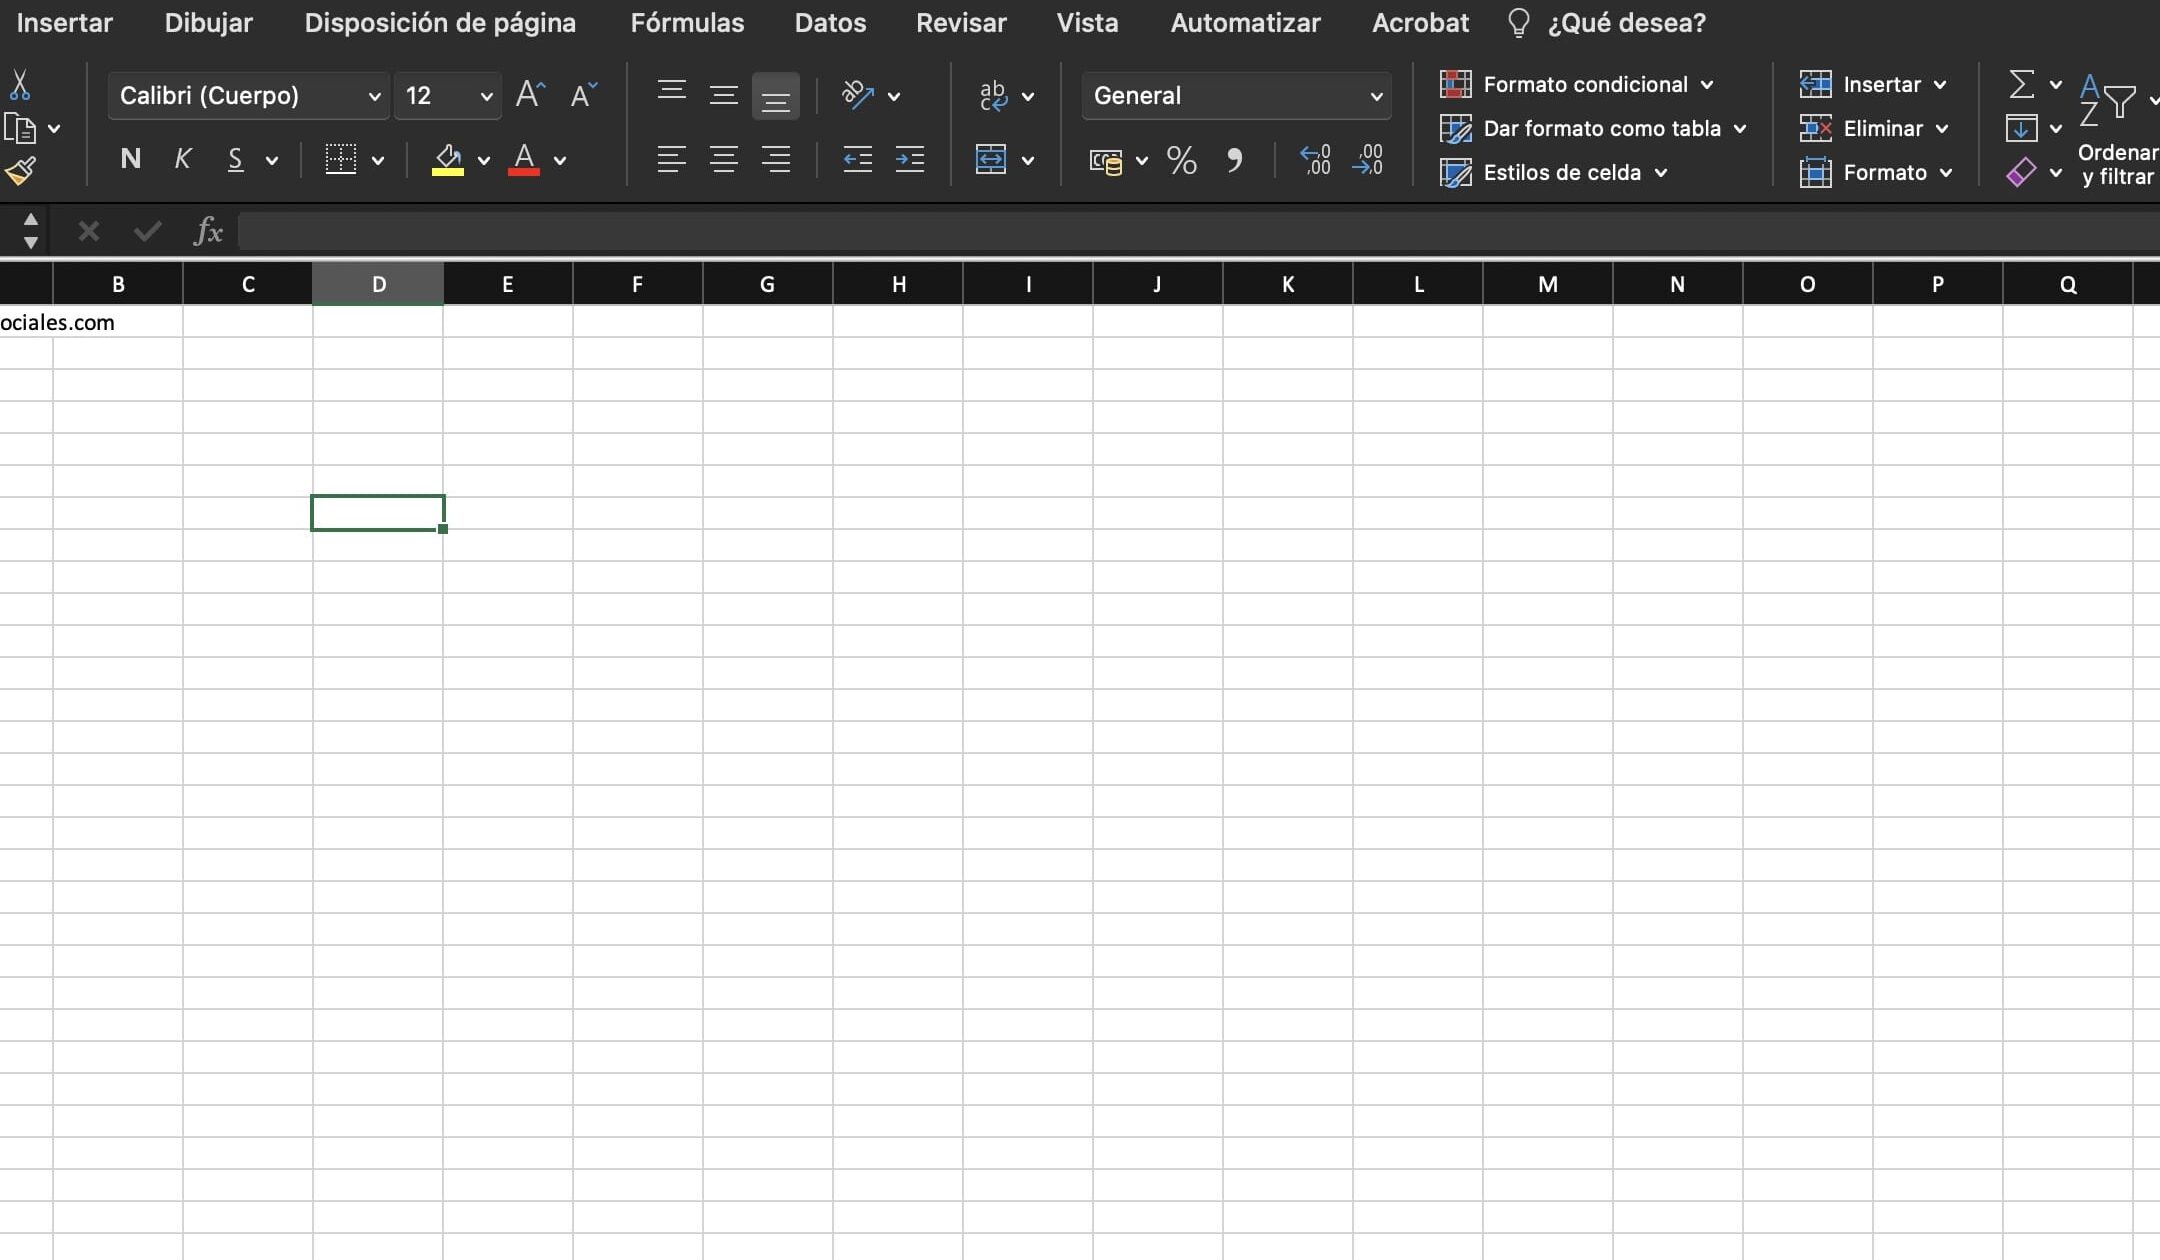Toggle center horizontal alignment
Image resolution: width=2160 pixels, height=1260 pixels.
pos(724,159)
